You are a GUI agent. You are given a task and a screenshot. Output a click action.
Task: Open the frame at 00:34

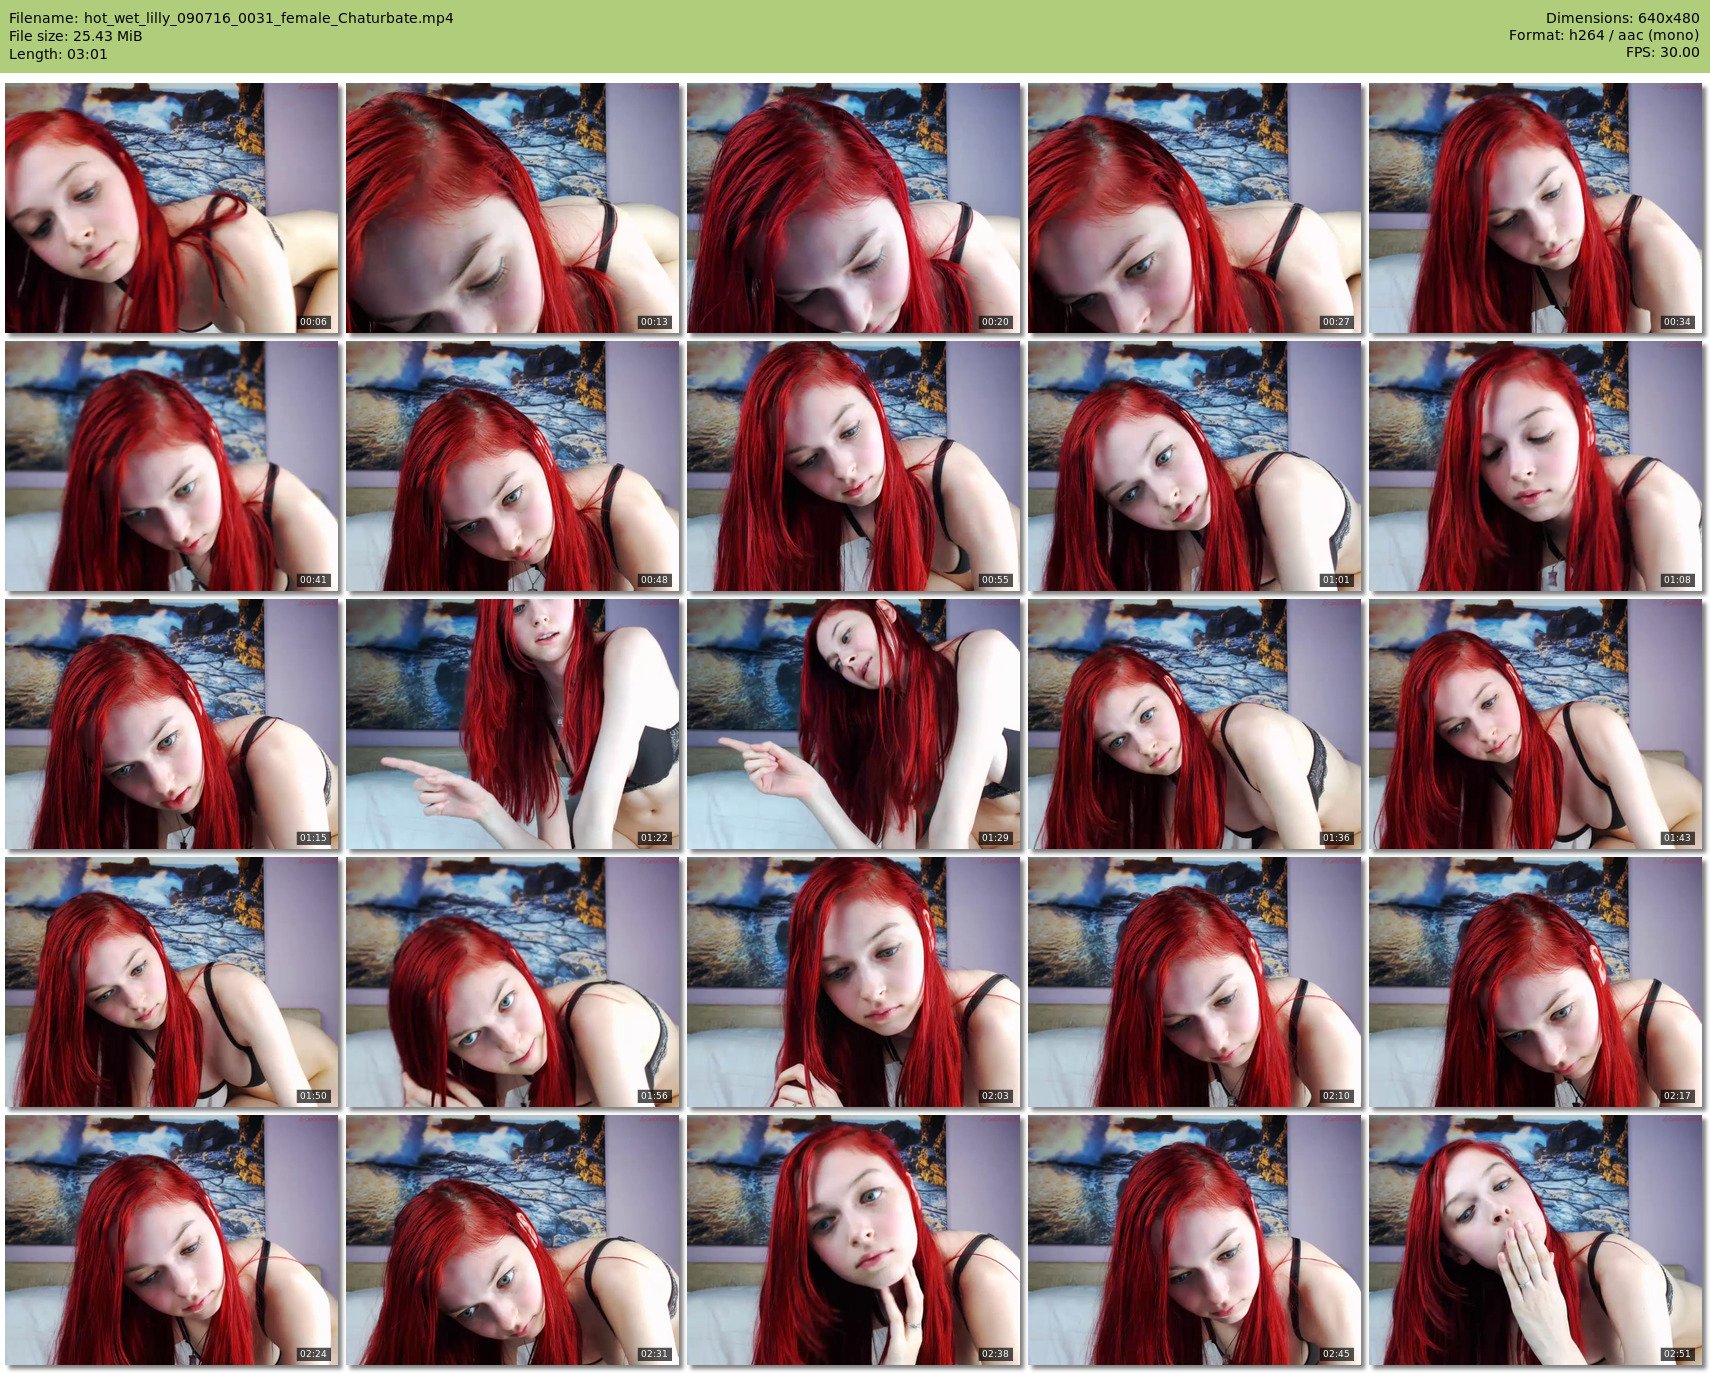point(1536,208)
